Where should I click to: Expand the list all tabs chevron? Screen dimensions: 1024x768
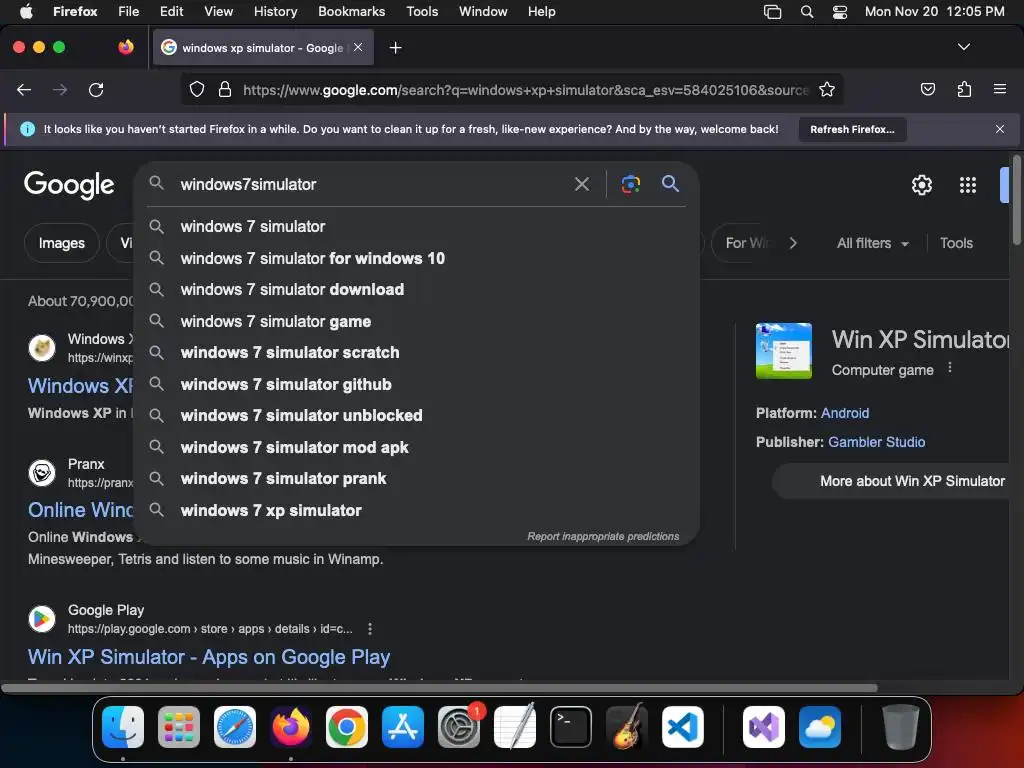pyautogui.click(x=963, y=47)
